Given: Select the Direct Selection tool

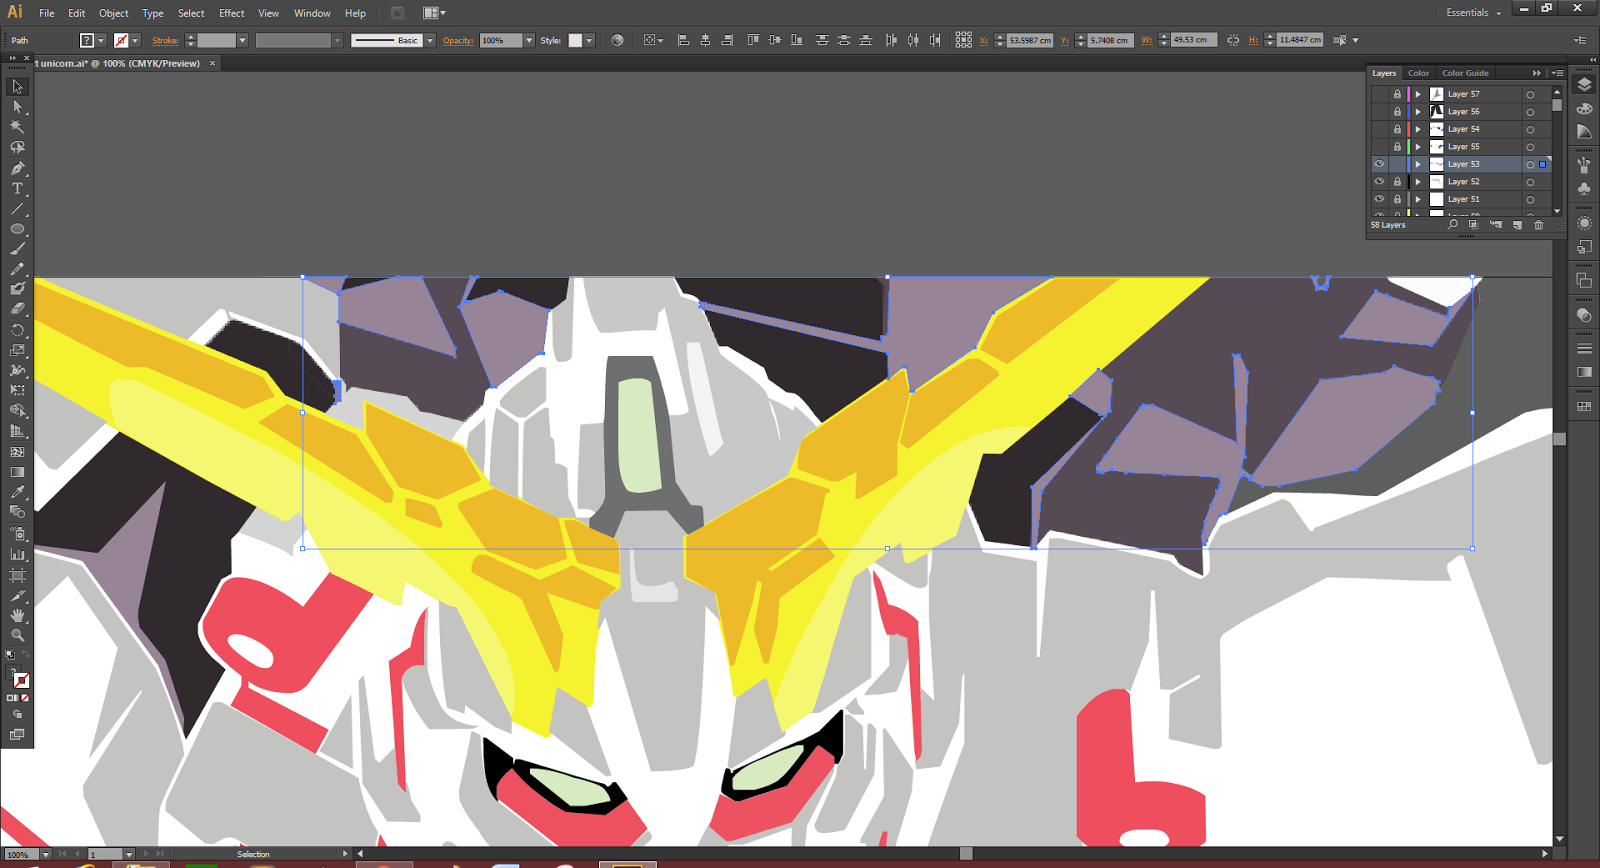Looking at the screenshot, I should pyautogui.click(x=17, y=106).
